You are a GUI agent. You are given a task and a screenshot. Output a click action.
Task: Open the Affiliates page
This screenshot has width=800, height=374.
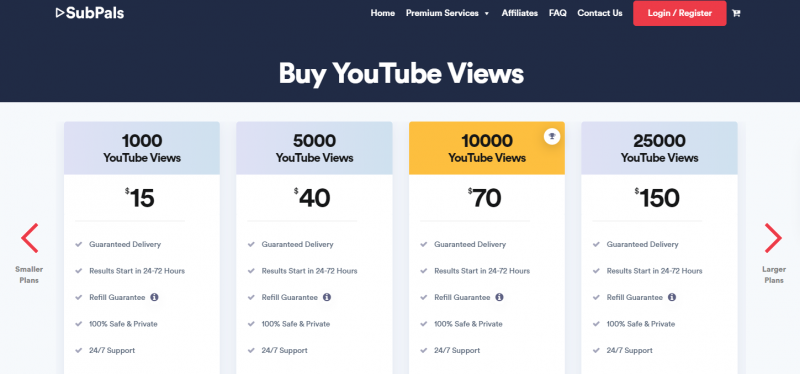coord(519,13)
